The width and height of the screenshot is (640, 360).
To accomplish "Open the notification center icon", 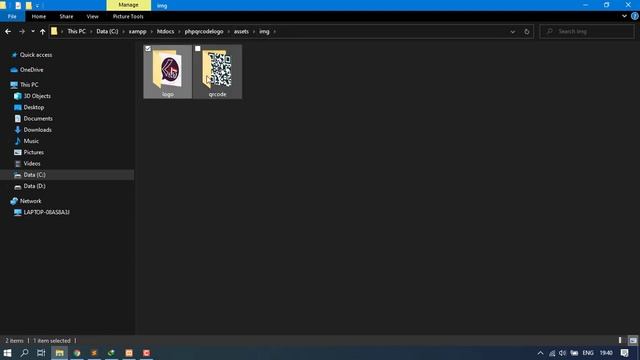I will point(625,353).
